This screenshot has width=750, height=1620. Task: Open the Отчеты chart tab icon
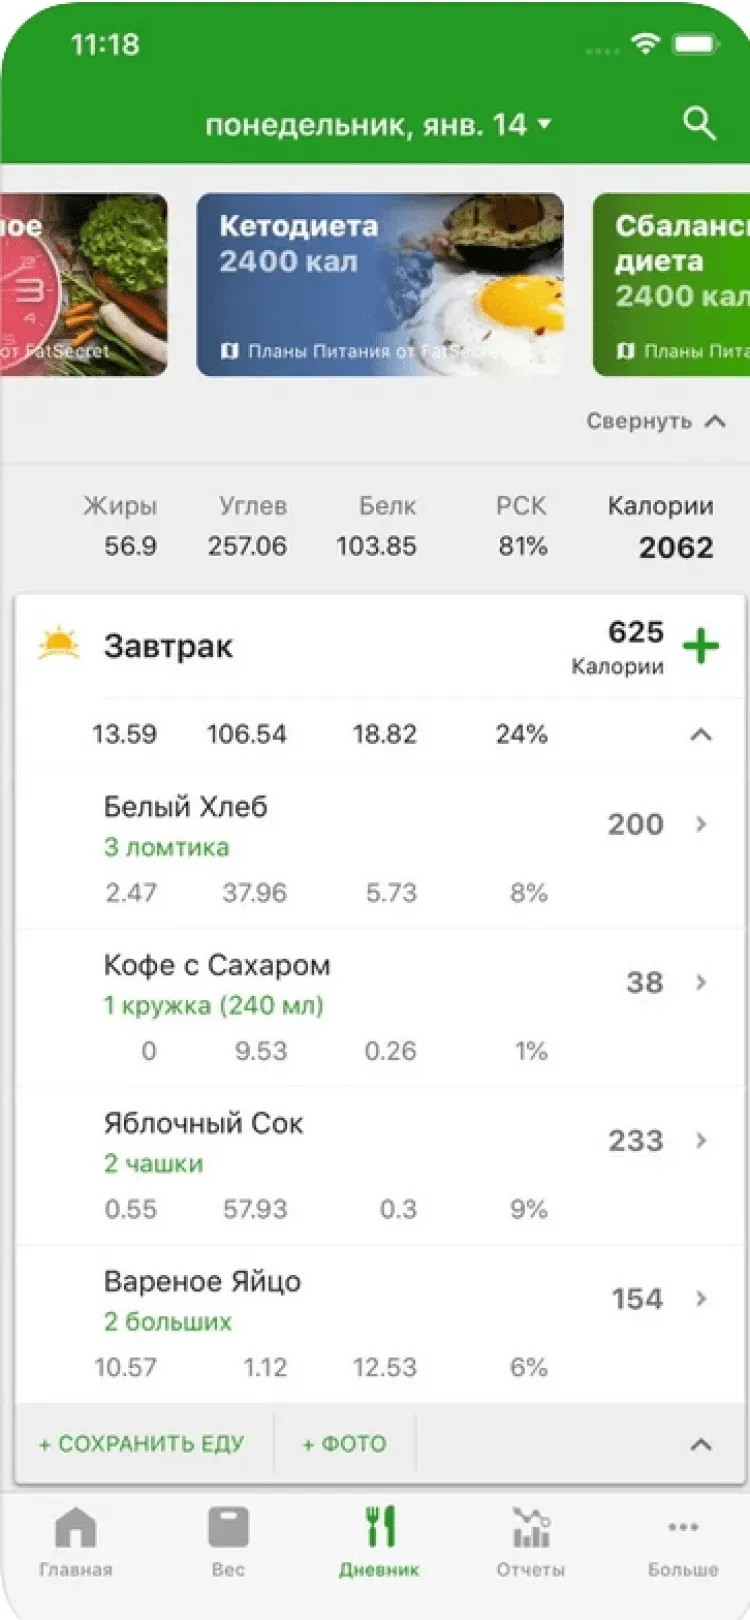[531, 1529]
